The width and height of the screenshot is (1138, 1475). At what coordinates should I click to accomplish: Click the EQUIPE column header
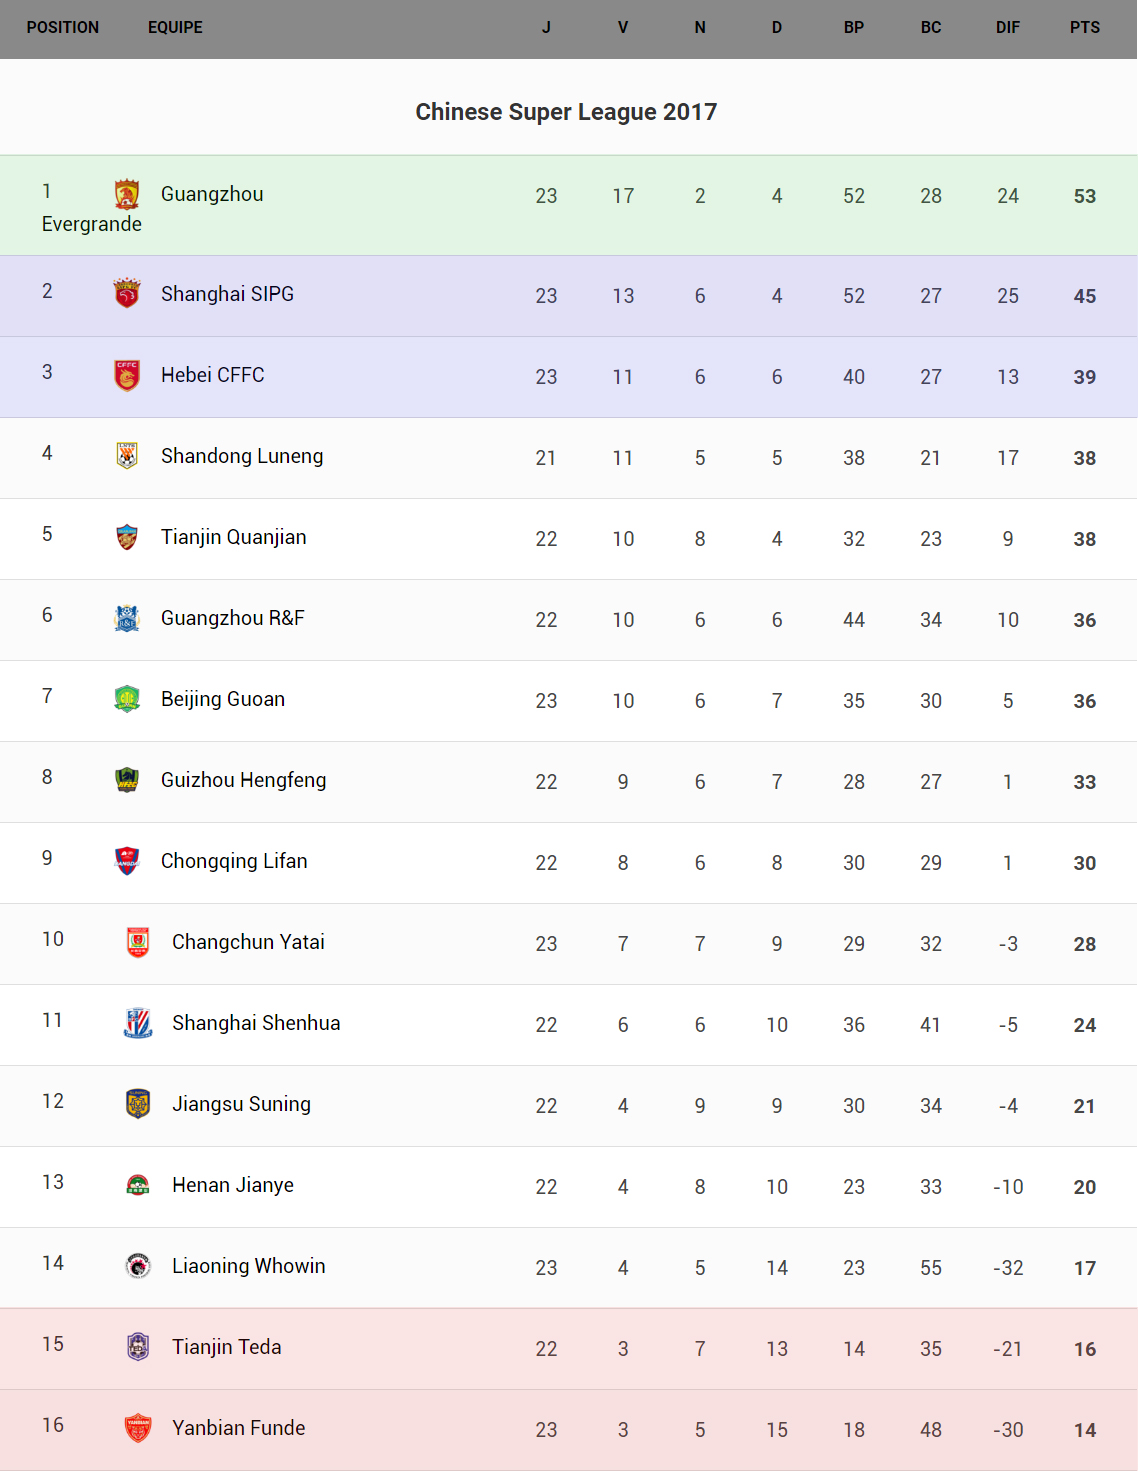(175, 28)
